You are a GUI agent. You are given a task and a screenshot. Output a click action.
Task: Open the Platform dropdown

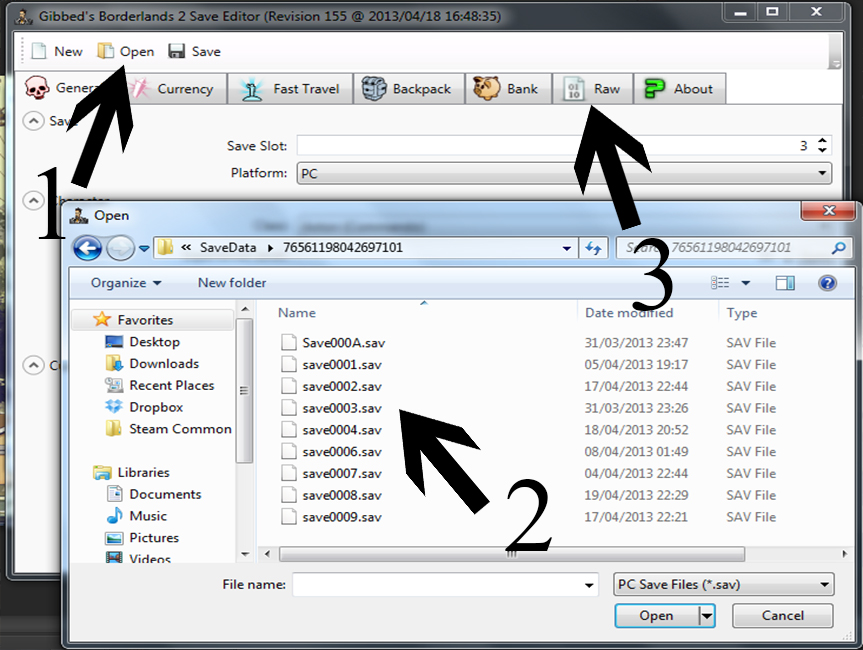point(564,173)
